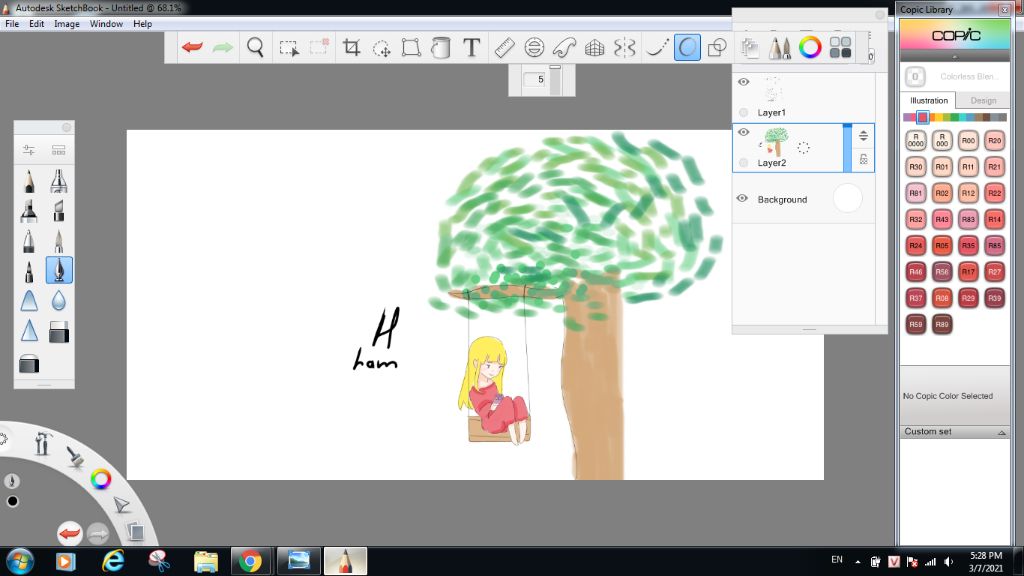Select the Marker brush in brush palette

pos(29,211)
